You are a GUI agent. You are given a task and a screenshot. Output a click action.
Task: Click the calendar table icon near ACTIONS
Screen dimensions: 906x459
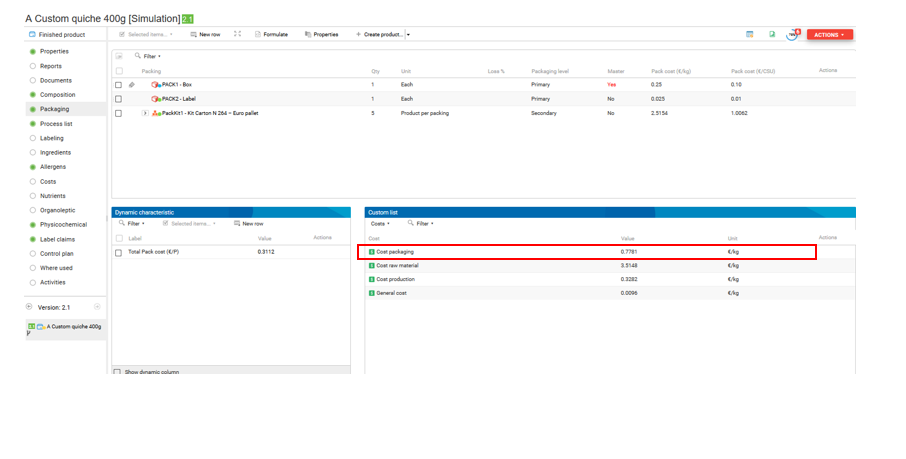(749, 35)
